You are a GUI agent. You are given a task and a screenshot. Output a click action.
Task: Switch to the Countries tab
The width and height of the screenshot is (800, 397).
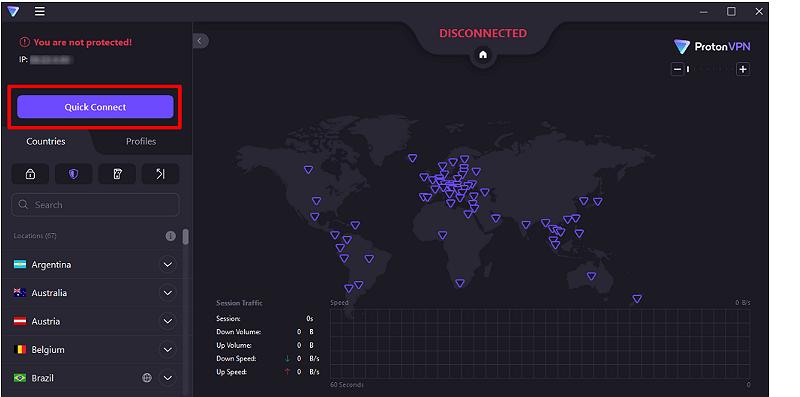(x=46, y=141)
